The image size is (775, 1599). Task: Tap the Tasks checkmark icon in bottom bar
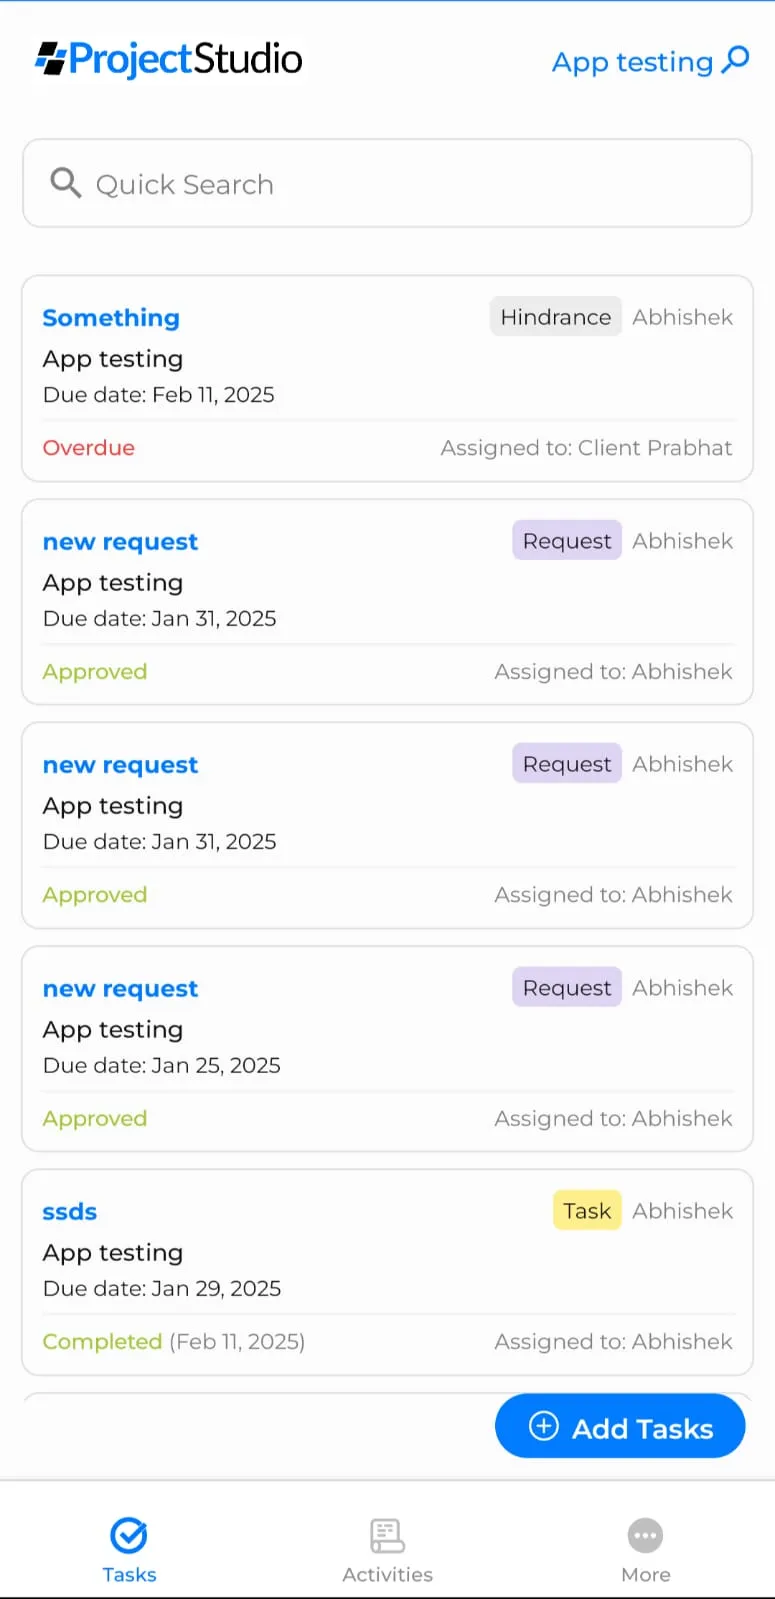point(129,1535)
